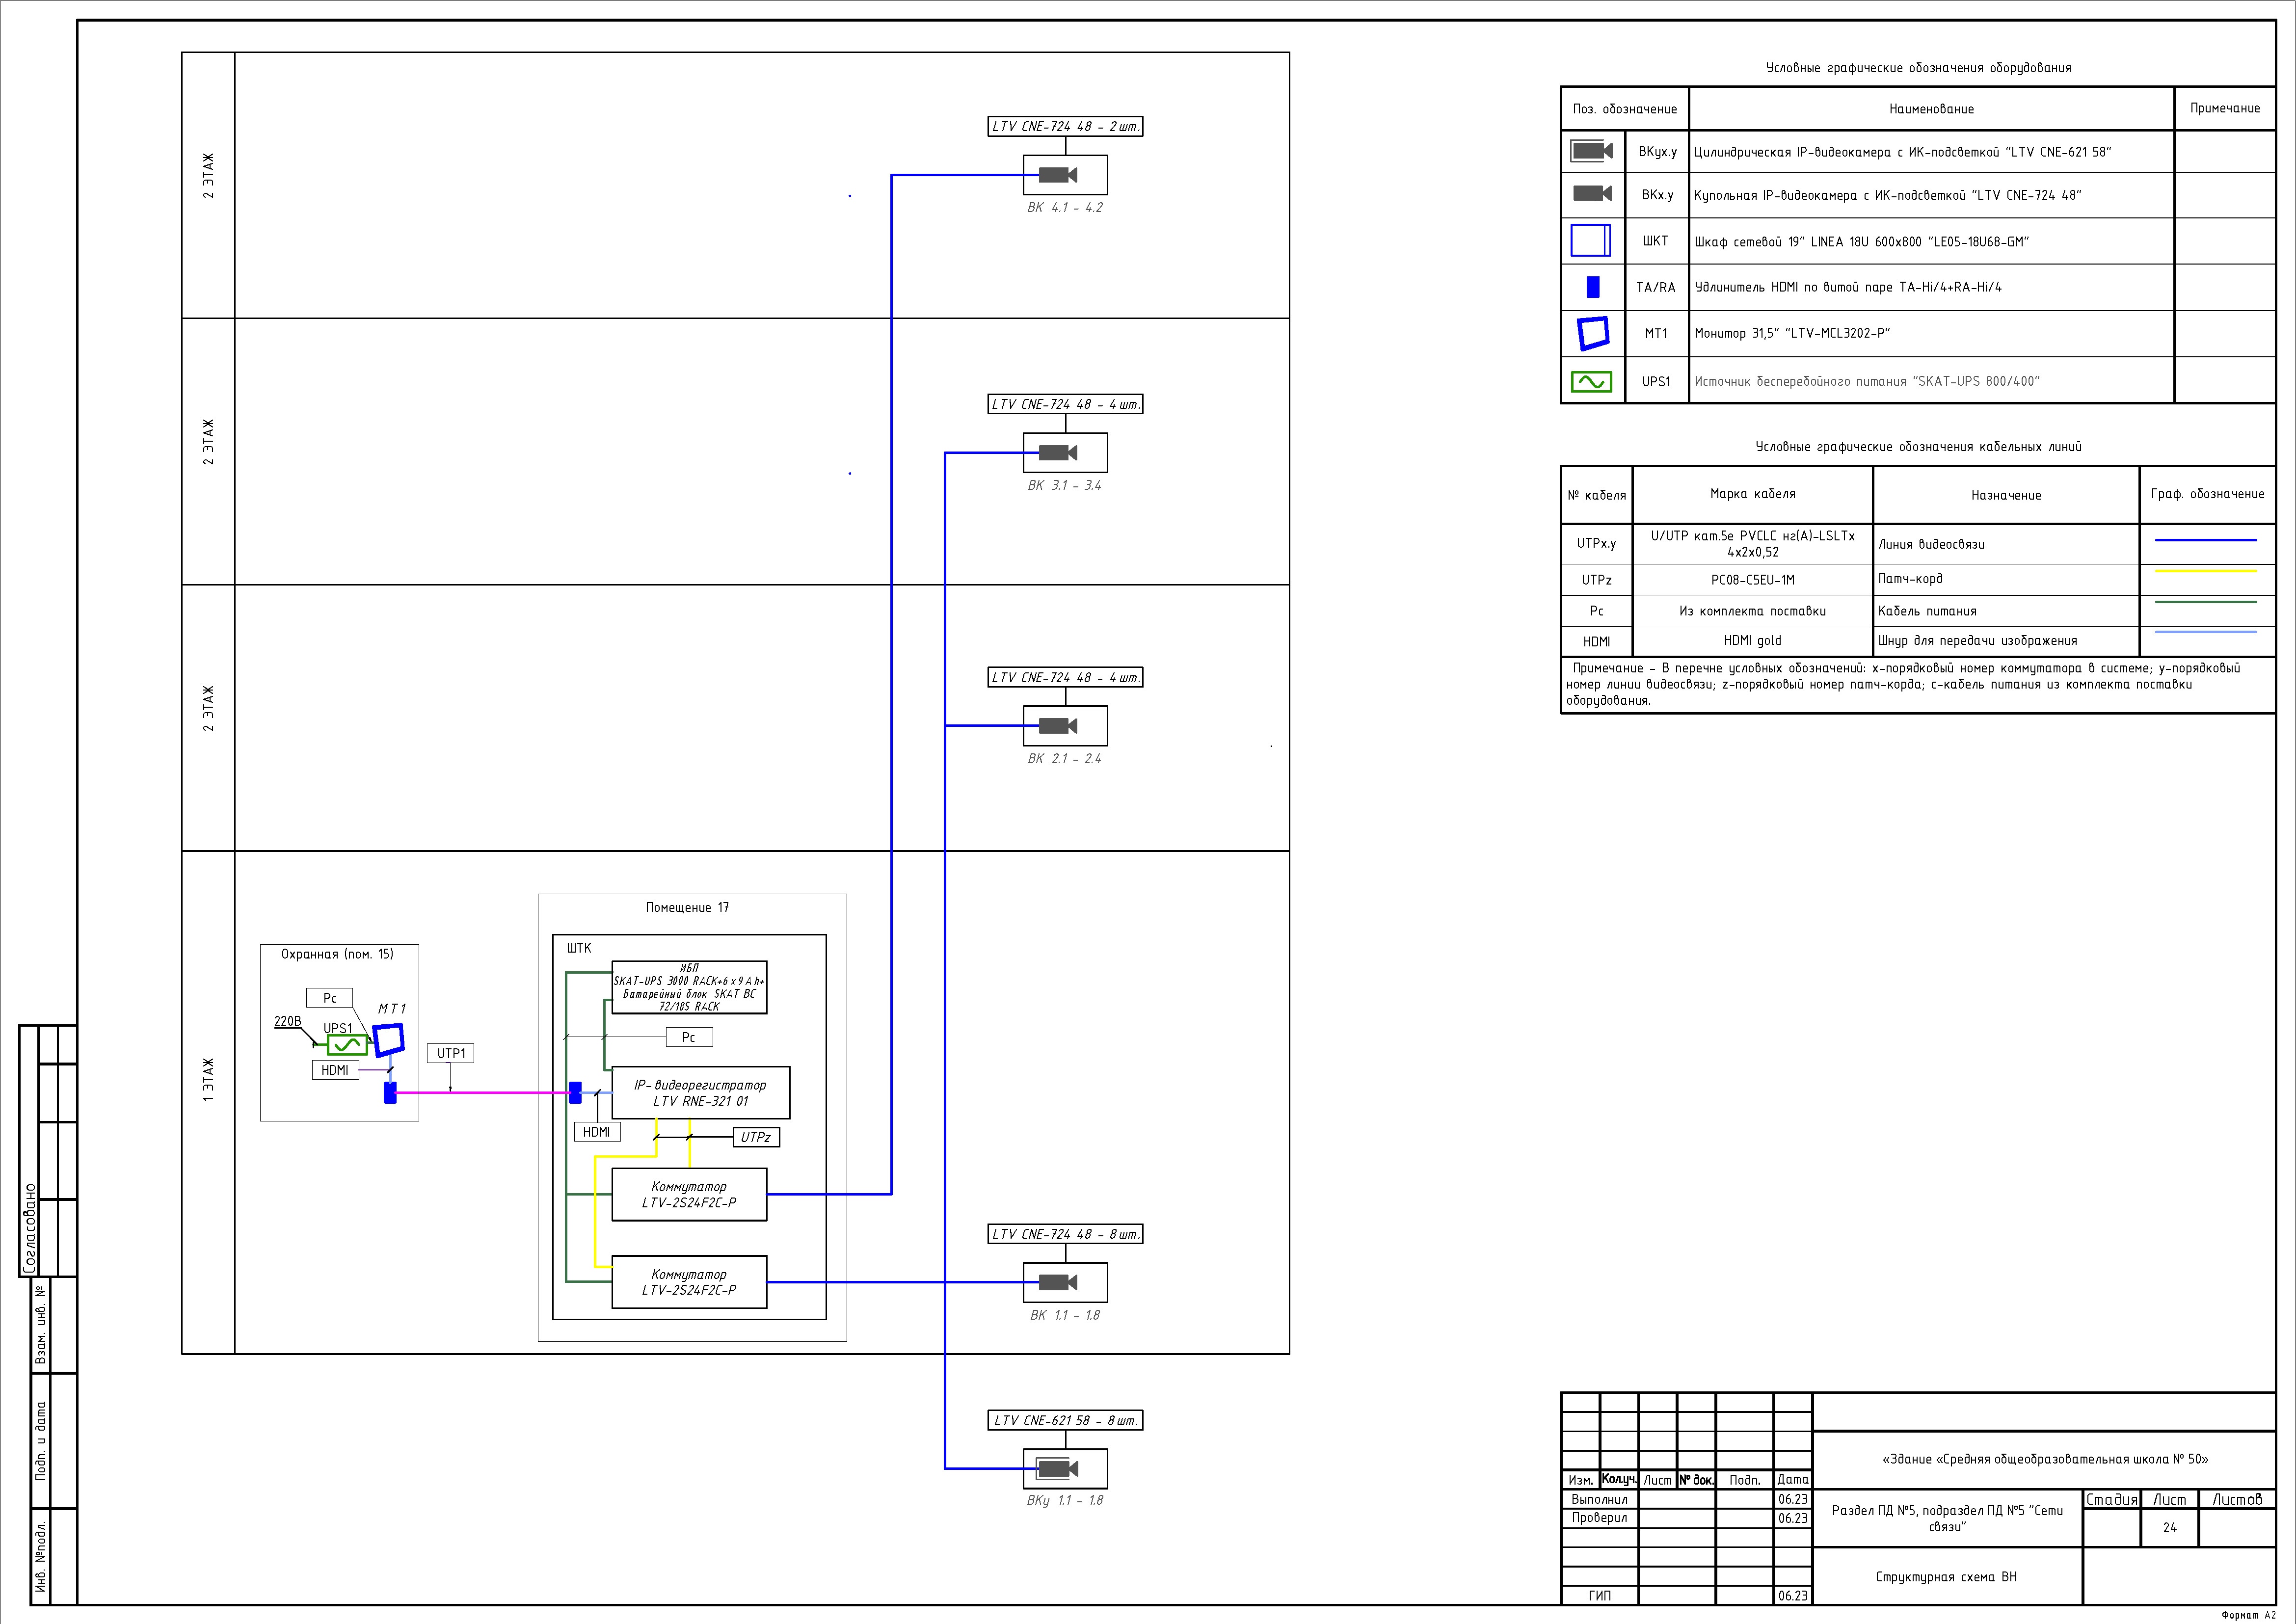The width and height of the screenshot is (2296, 1624).
Task: Click the magenta UTP1 cable line
Action: click(483, 1093)
